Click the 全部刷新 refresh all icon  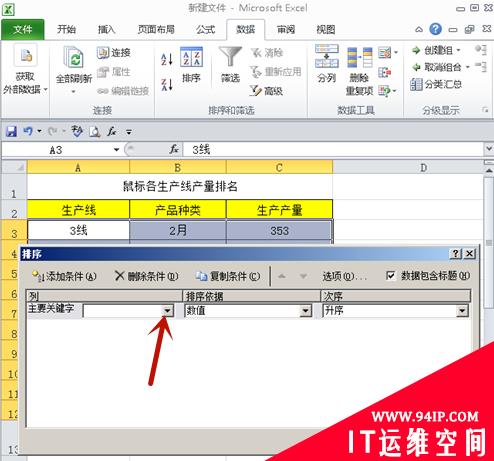coord(74,69)
